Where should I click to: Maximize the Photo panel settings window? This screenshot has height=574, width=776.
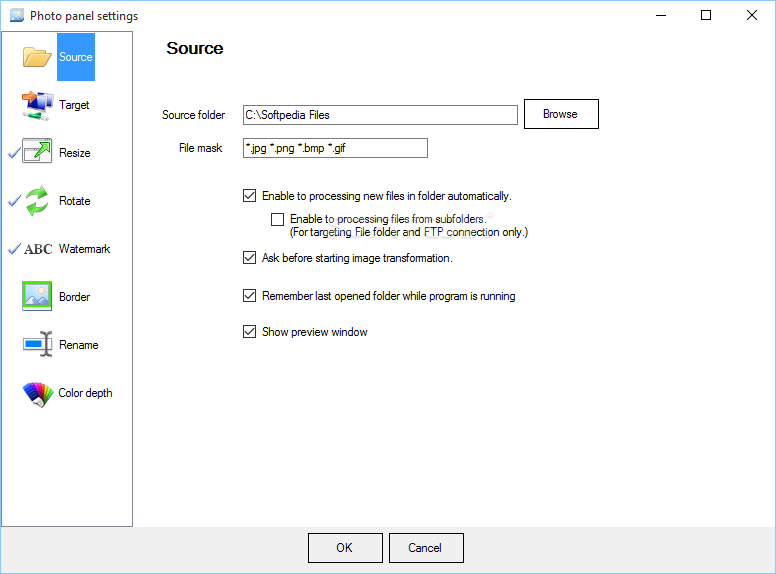click(x=706, y=15)
